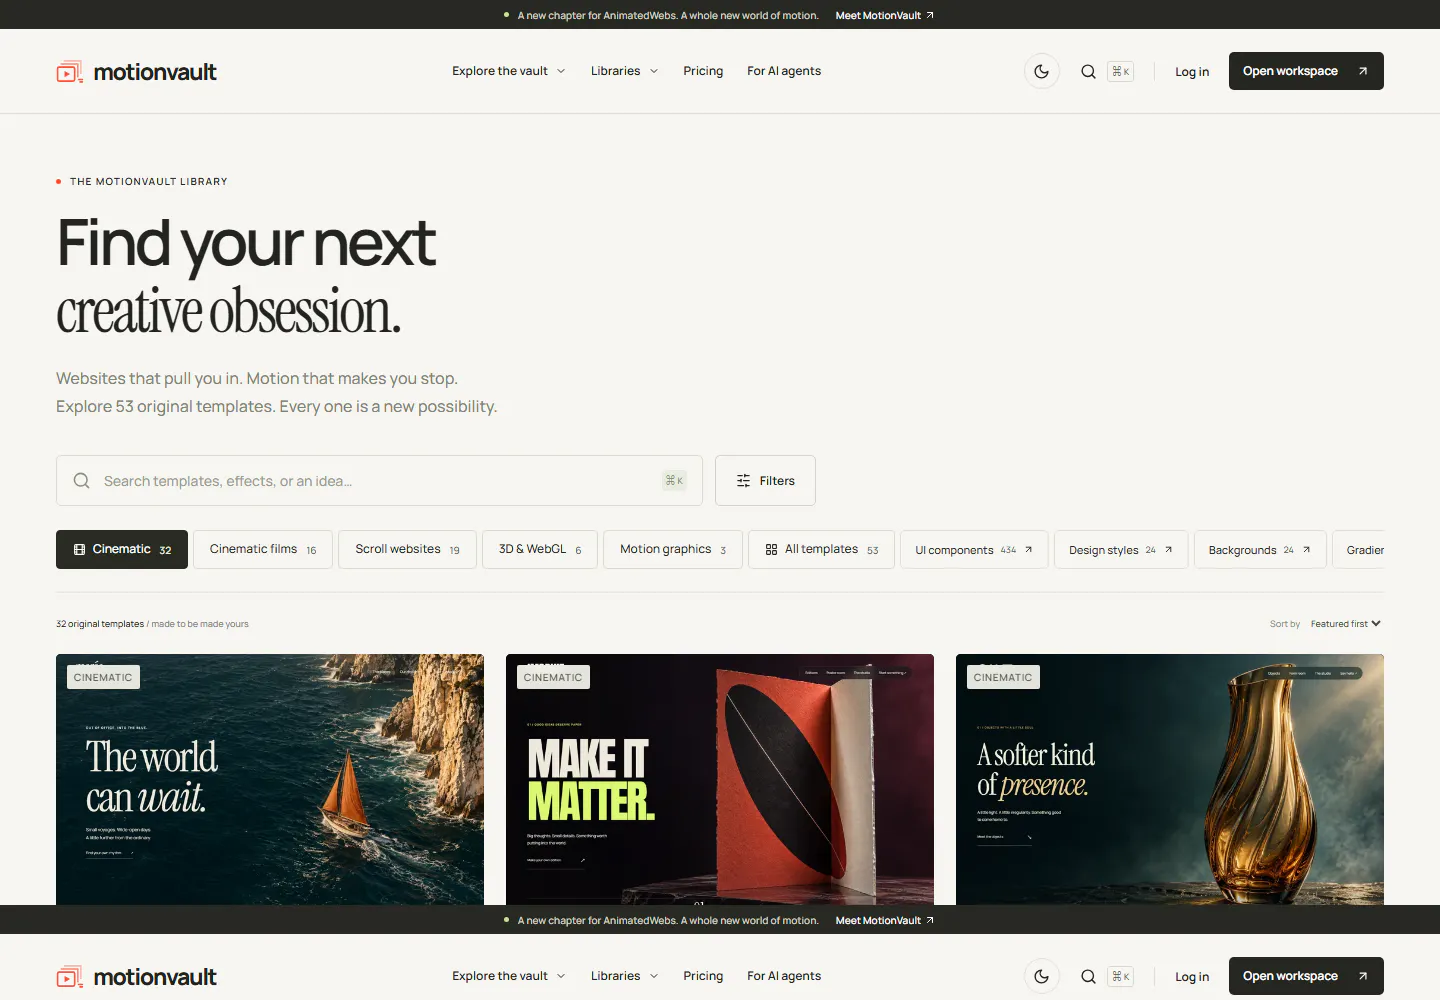Viewport: 1440px width, 1000px height.
Task: Open the Featured first sort dropdown
Action: [1345, 624]
